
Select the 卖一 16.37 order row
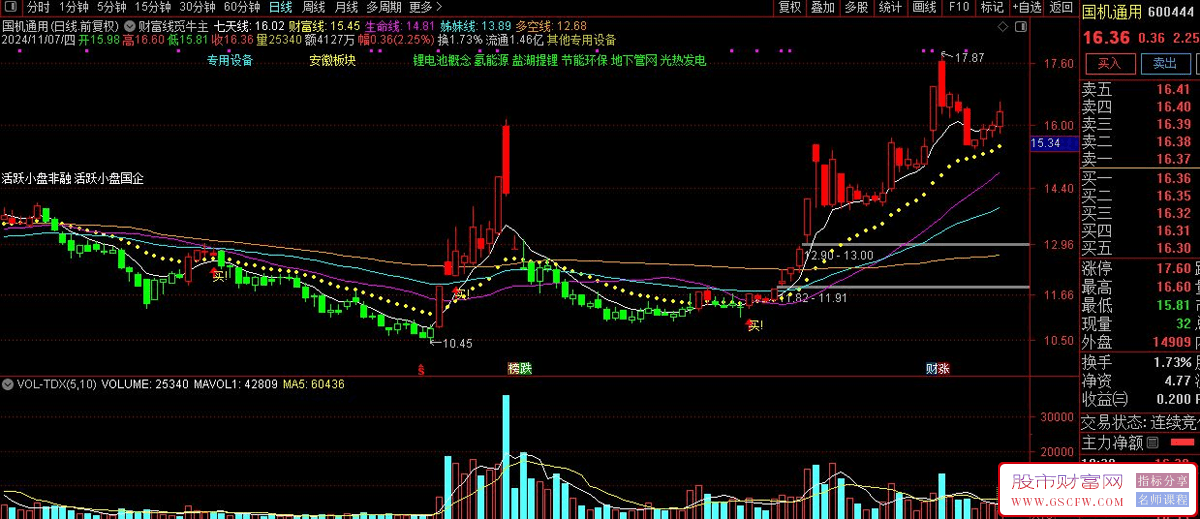[x=1140, y=159]
